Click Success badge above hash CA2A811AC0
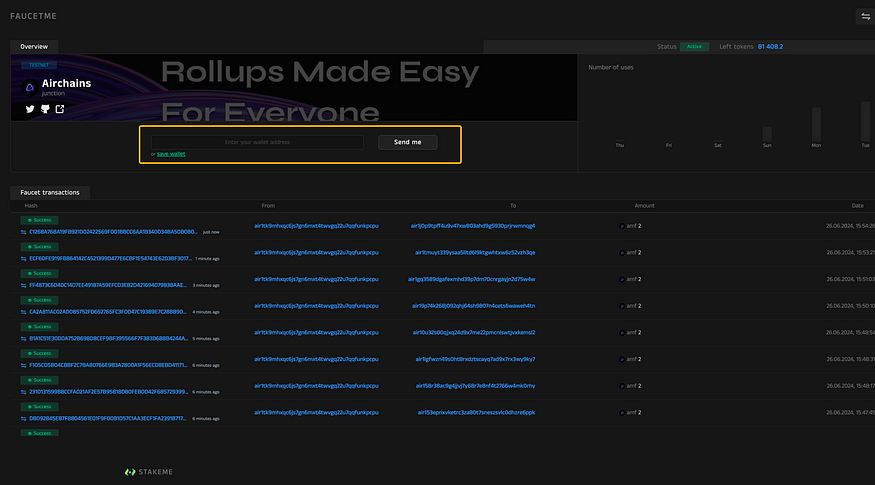 (x=40, y=300)
